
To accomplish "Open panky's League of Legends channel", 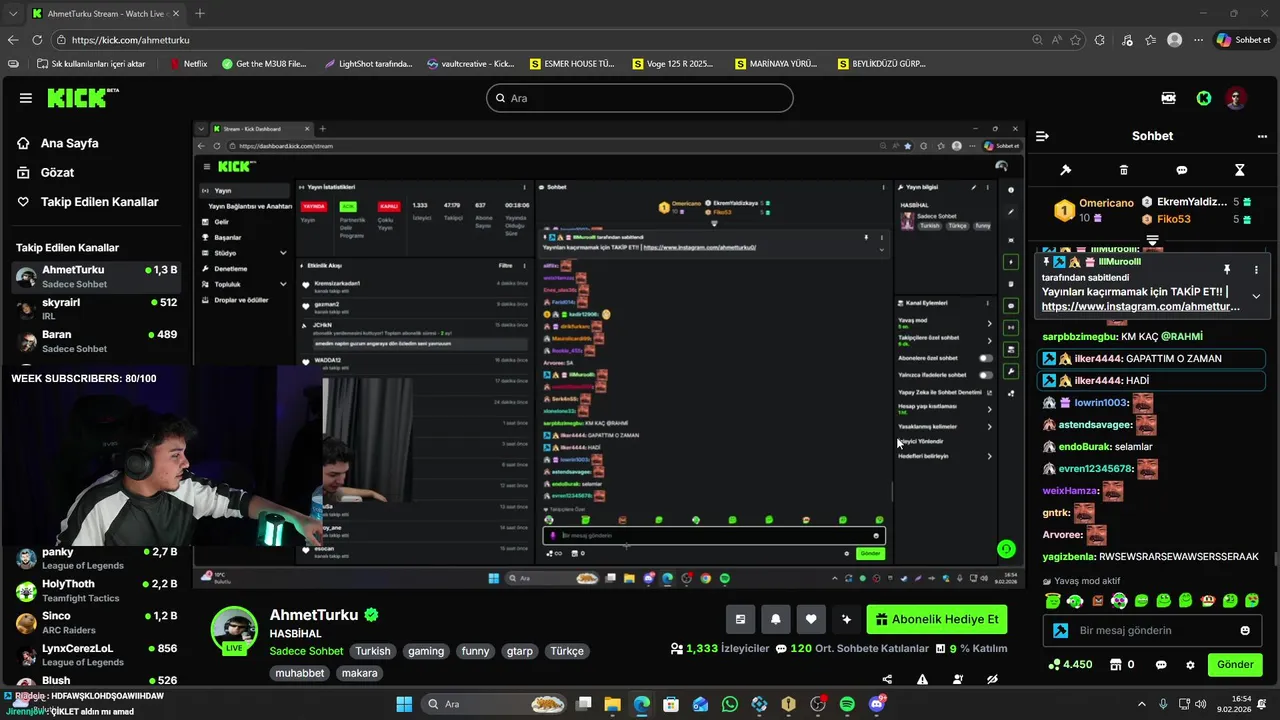I will [96, 559].
